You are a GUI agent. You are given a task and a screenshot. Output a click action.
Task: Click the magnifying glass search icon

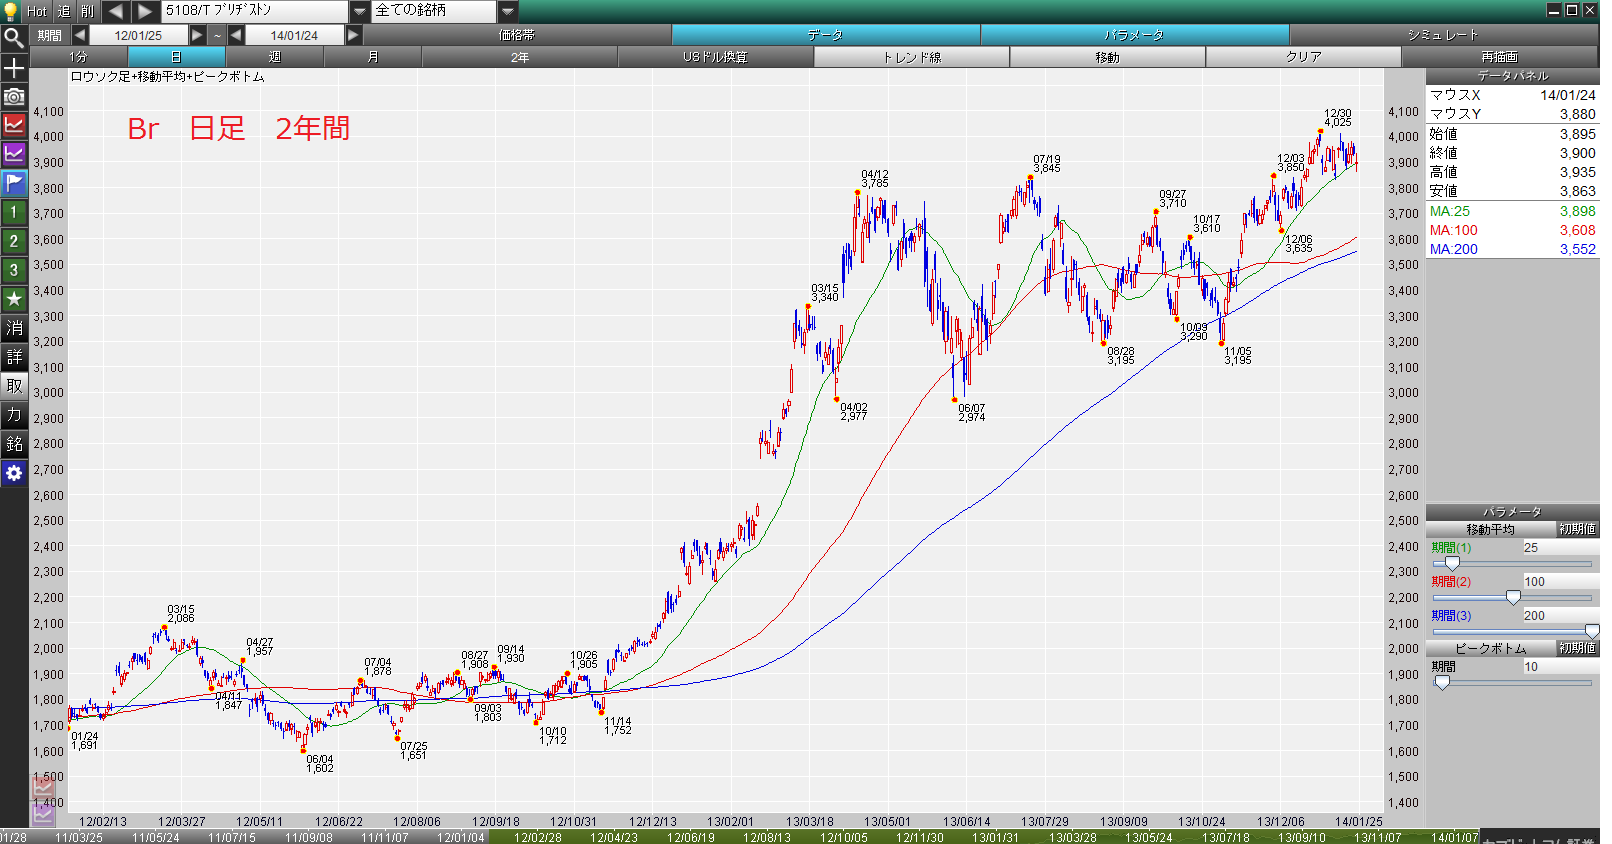coord(14,38)
